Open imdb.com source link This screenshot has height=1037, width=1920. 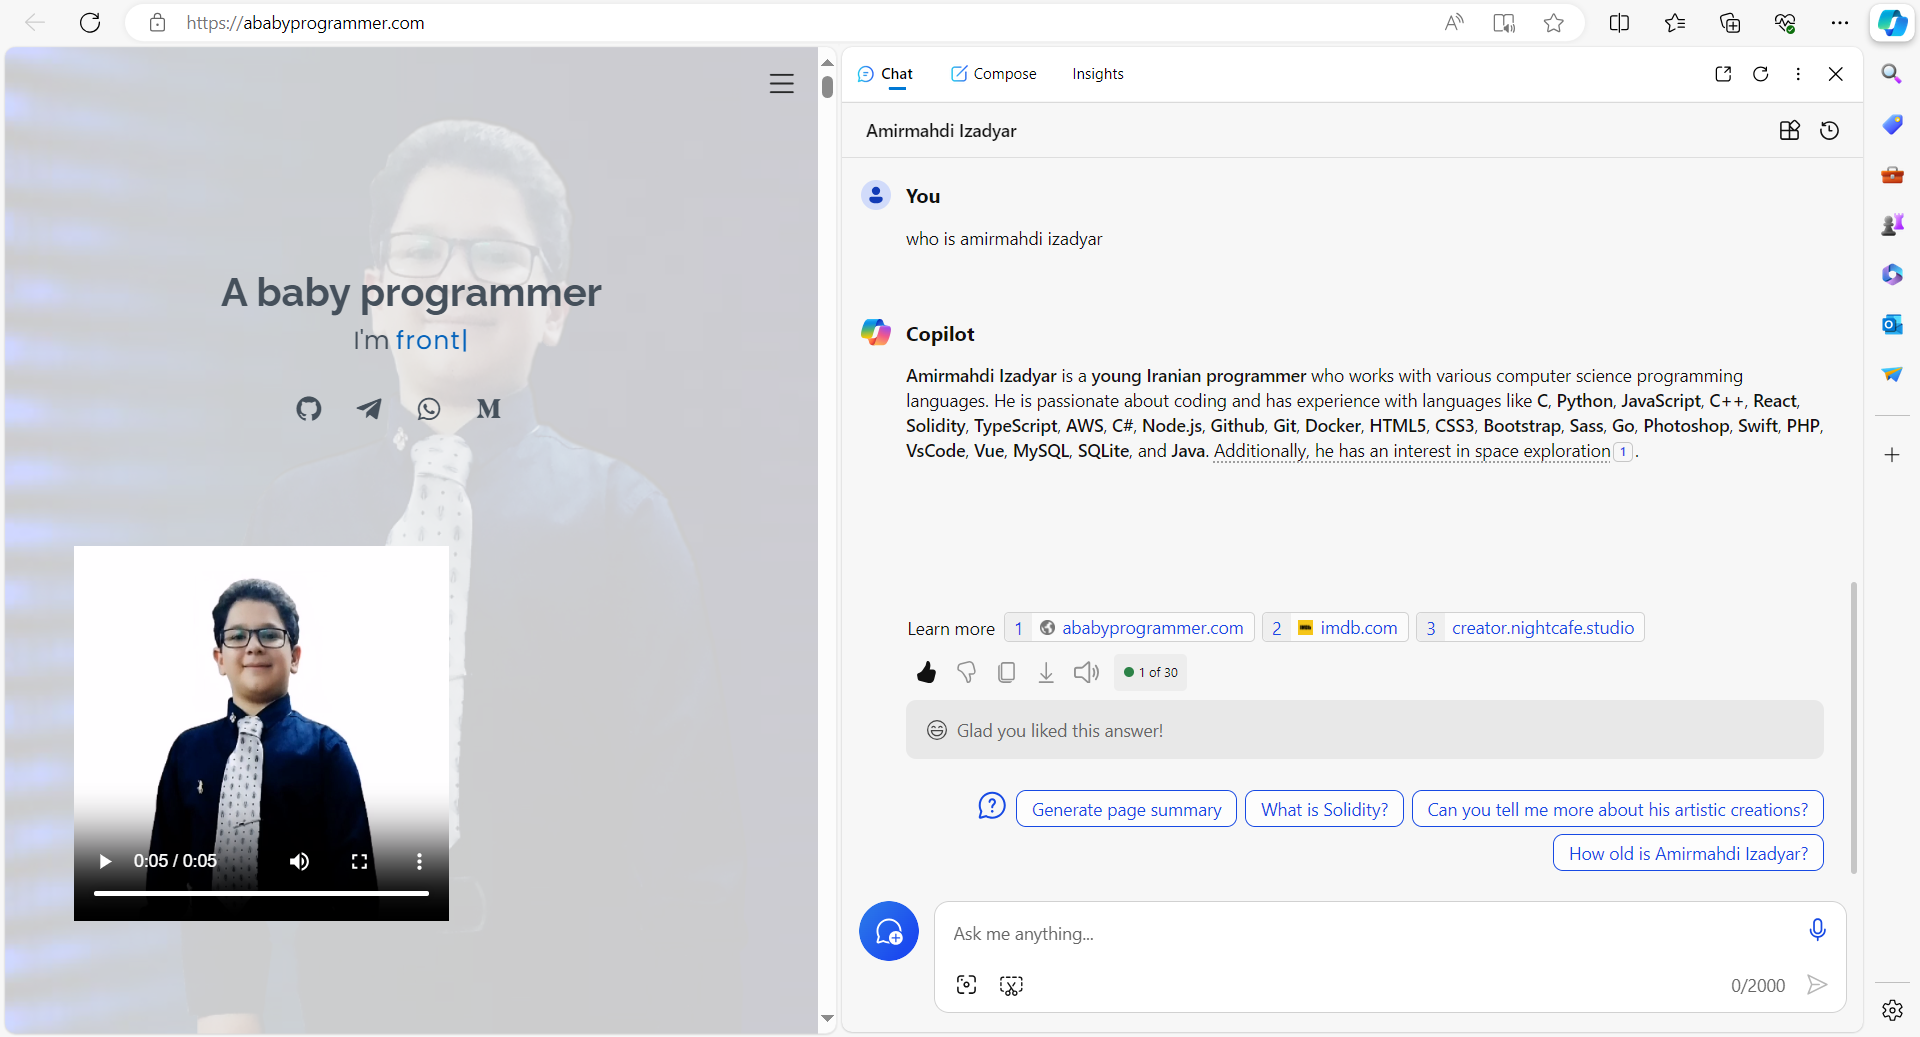(1336, 627)
